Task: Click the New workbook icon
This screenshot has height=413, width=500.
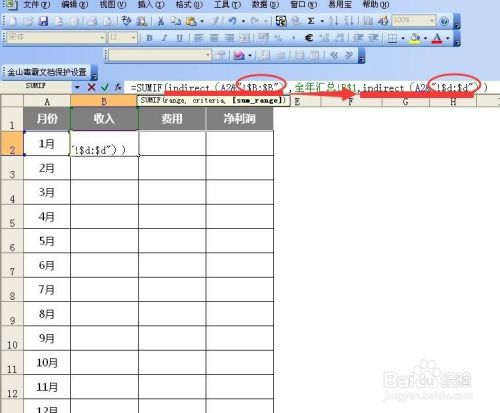Action: pos(12,21)
